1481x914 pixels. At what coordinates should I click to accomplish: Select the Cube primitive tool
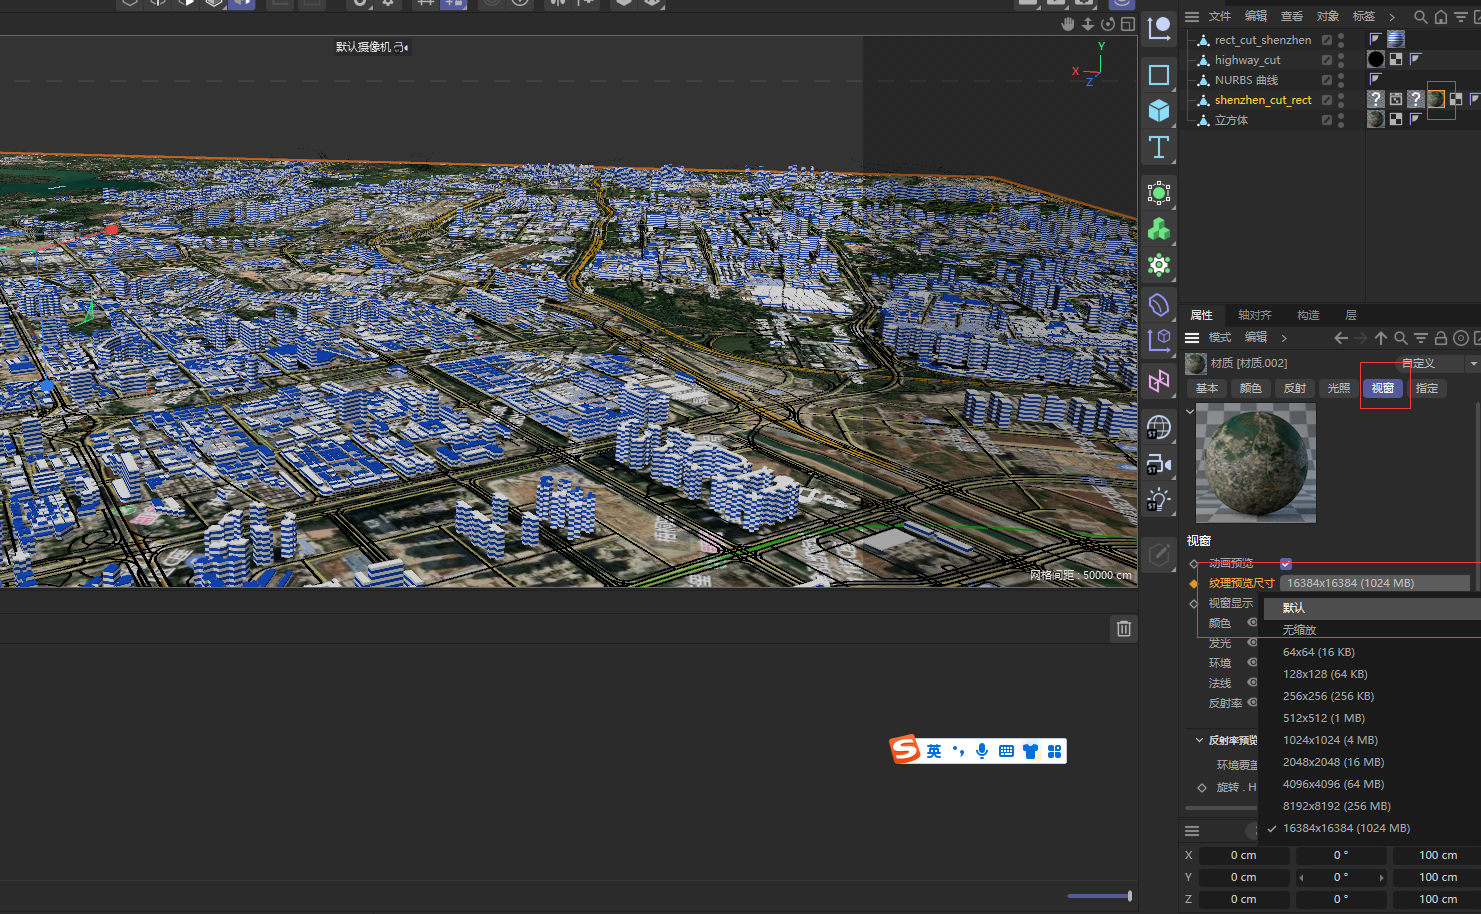tap(1159, 111)
